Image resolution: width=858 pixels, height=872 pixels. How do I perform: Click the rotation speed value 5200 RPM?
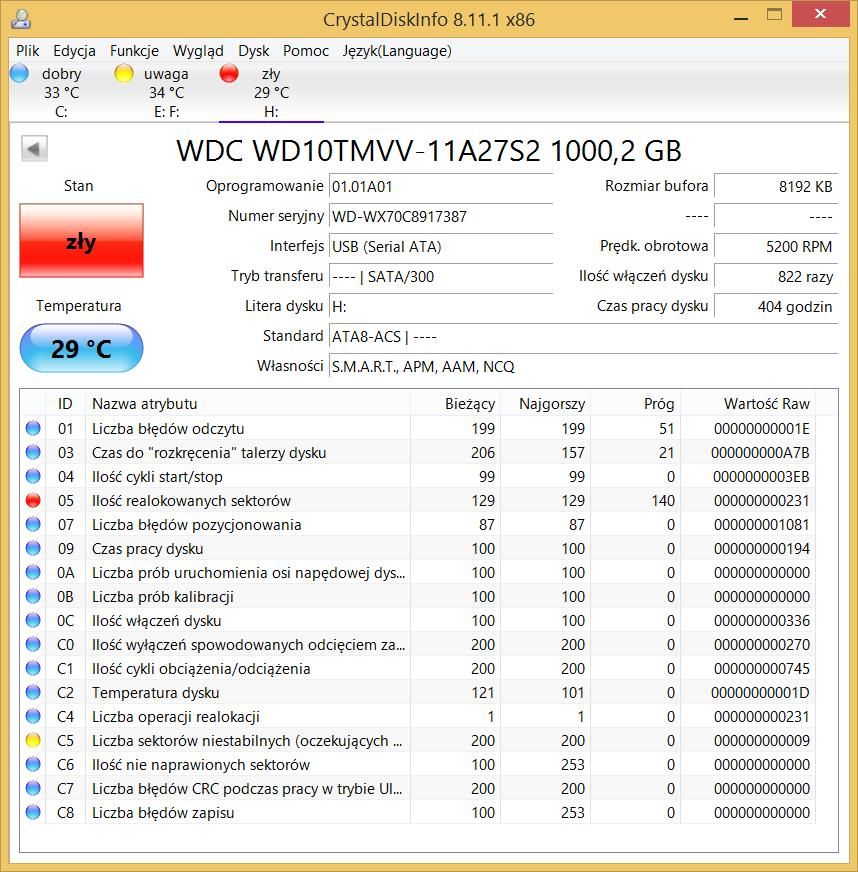776,246
